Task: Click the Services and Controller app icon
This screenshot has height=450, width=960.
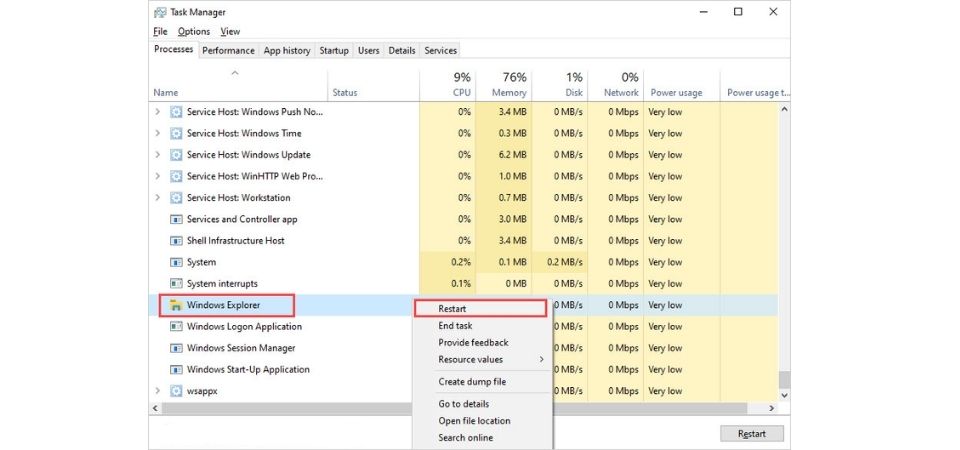Action: pos(176,219)
